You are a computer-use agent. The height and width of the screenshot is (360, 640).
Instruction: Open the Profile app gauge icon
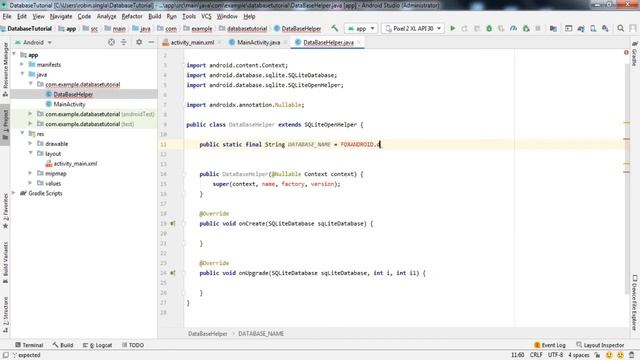pos(513,29)
